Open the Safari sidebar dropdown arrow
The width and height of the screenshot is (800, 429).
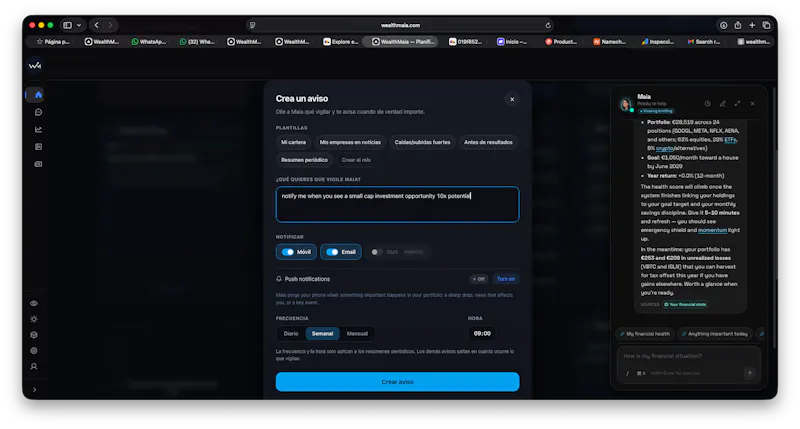pos(79,25)
